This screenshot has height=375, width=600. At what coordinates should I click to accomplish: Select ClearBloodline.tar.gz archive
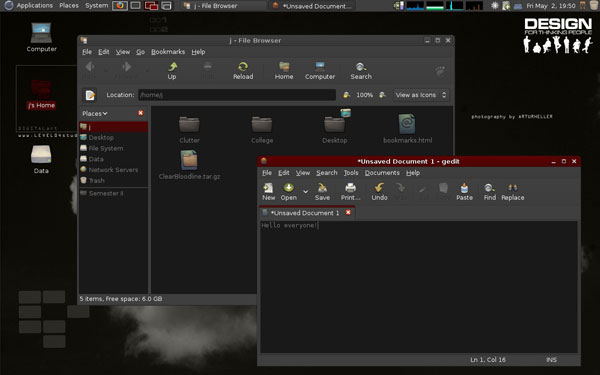click(189, 165)
